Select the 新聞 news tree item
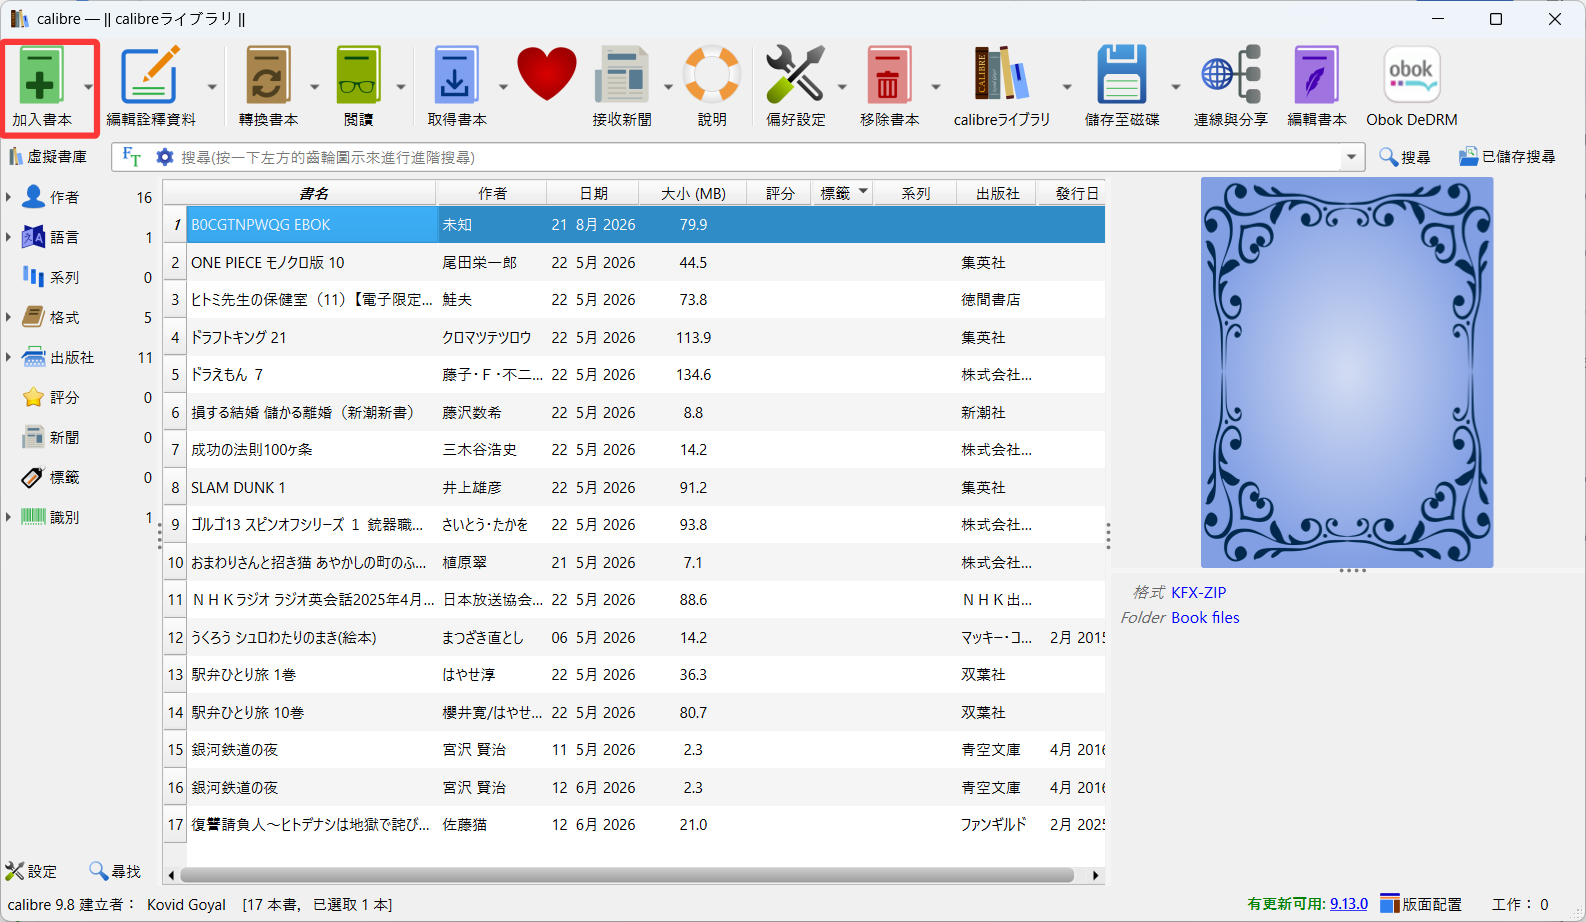The height and width of the screenshot is (922, 1586). coord(64,437)
